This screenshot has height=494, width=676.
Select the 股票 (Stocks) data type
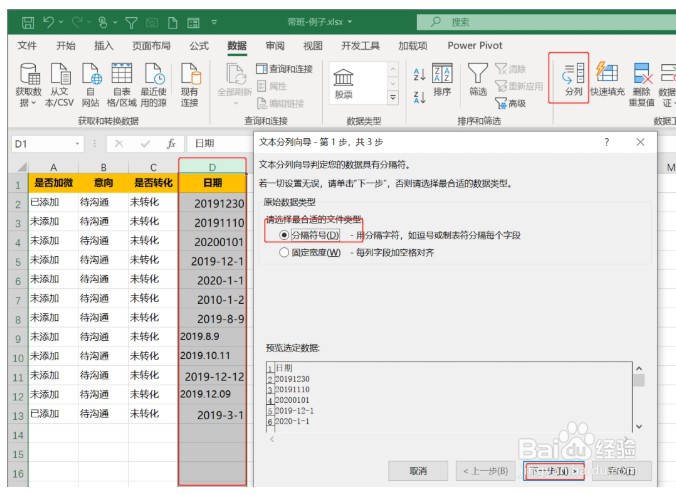tap(344, 84)
